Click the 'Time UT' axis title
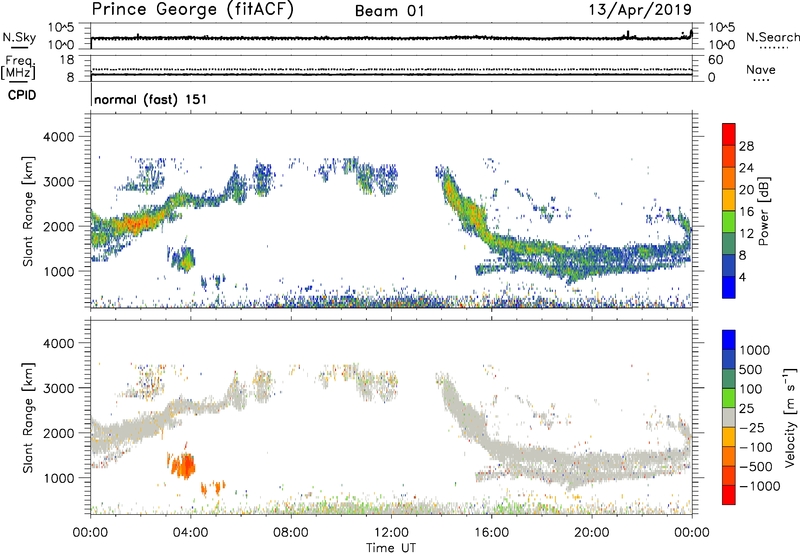800x554 pixels. [x=391, y=548]
